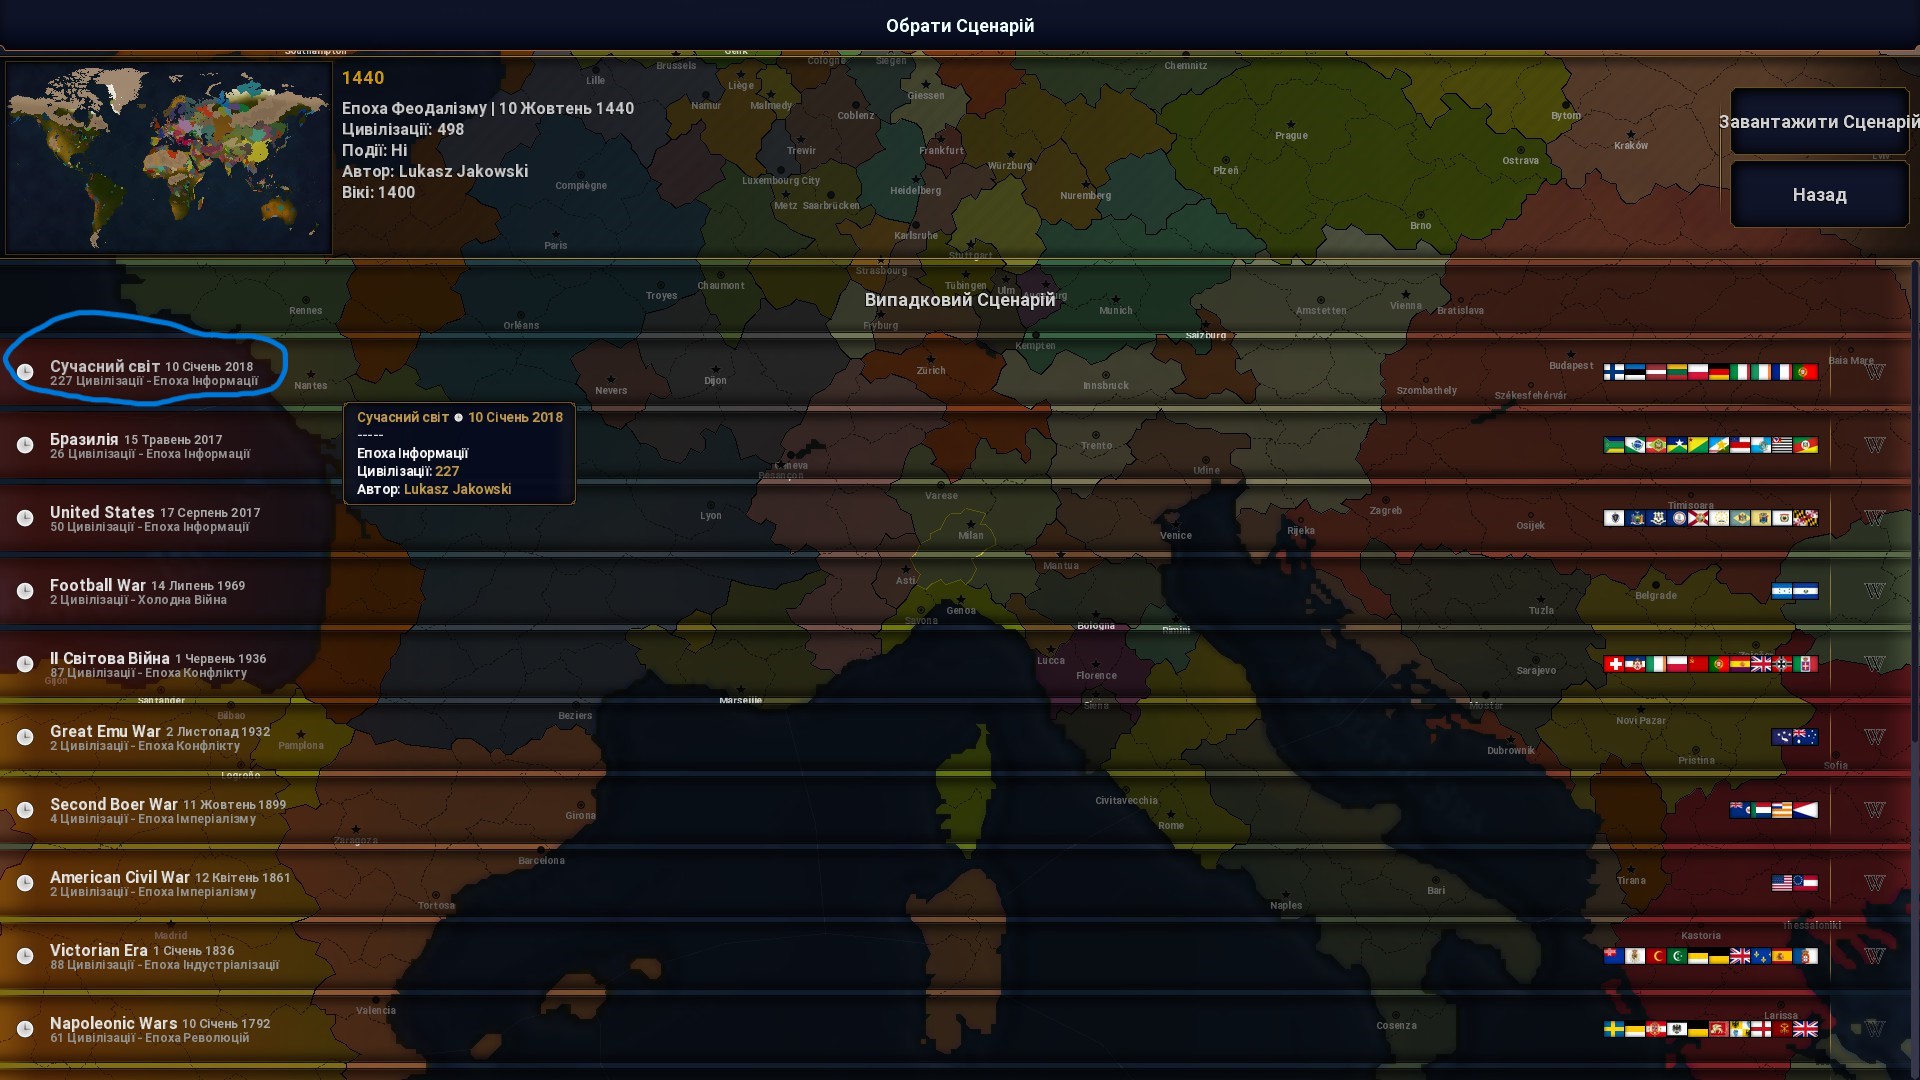Viewport: 1920px width, 1080px height.
Task: Click the clock icon next to Napoleonic Wars
Action: click(x=25, y=1029)
